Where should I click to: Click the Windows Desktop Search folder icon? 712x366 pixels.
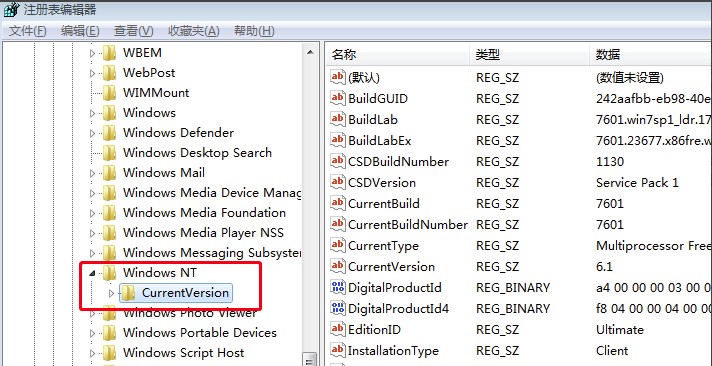pyautogui.click(x=109, y=153)
